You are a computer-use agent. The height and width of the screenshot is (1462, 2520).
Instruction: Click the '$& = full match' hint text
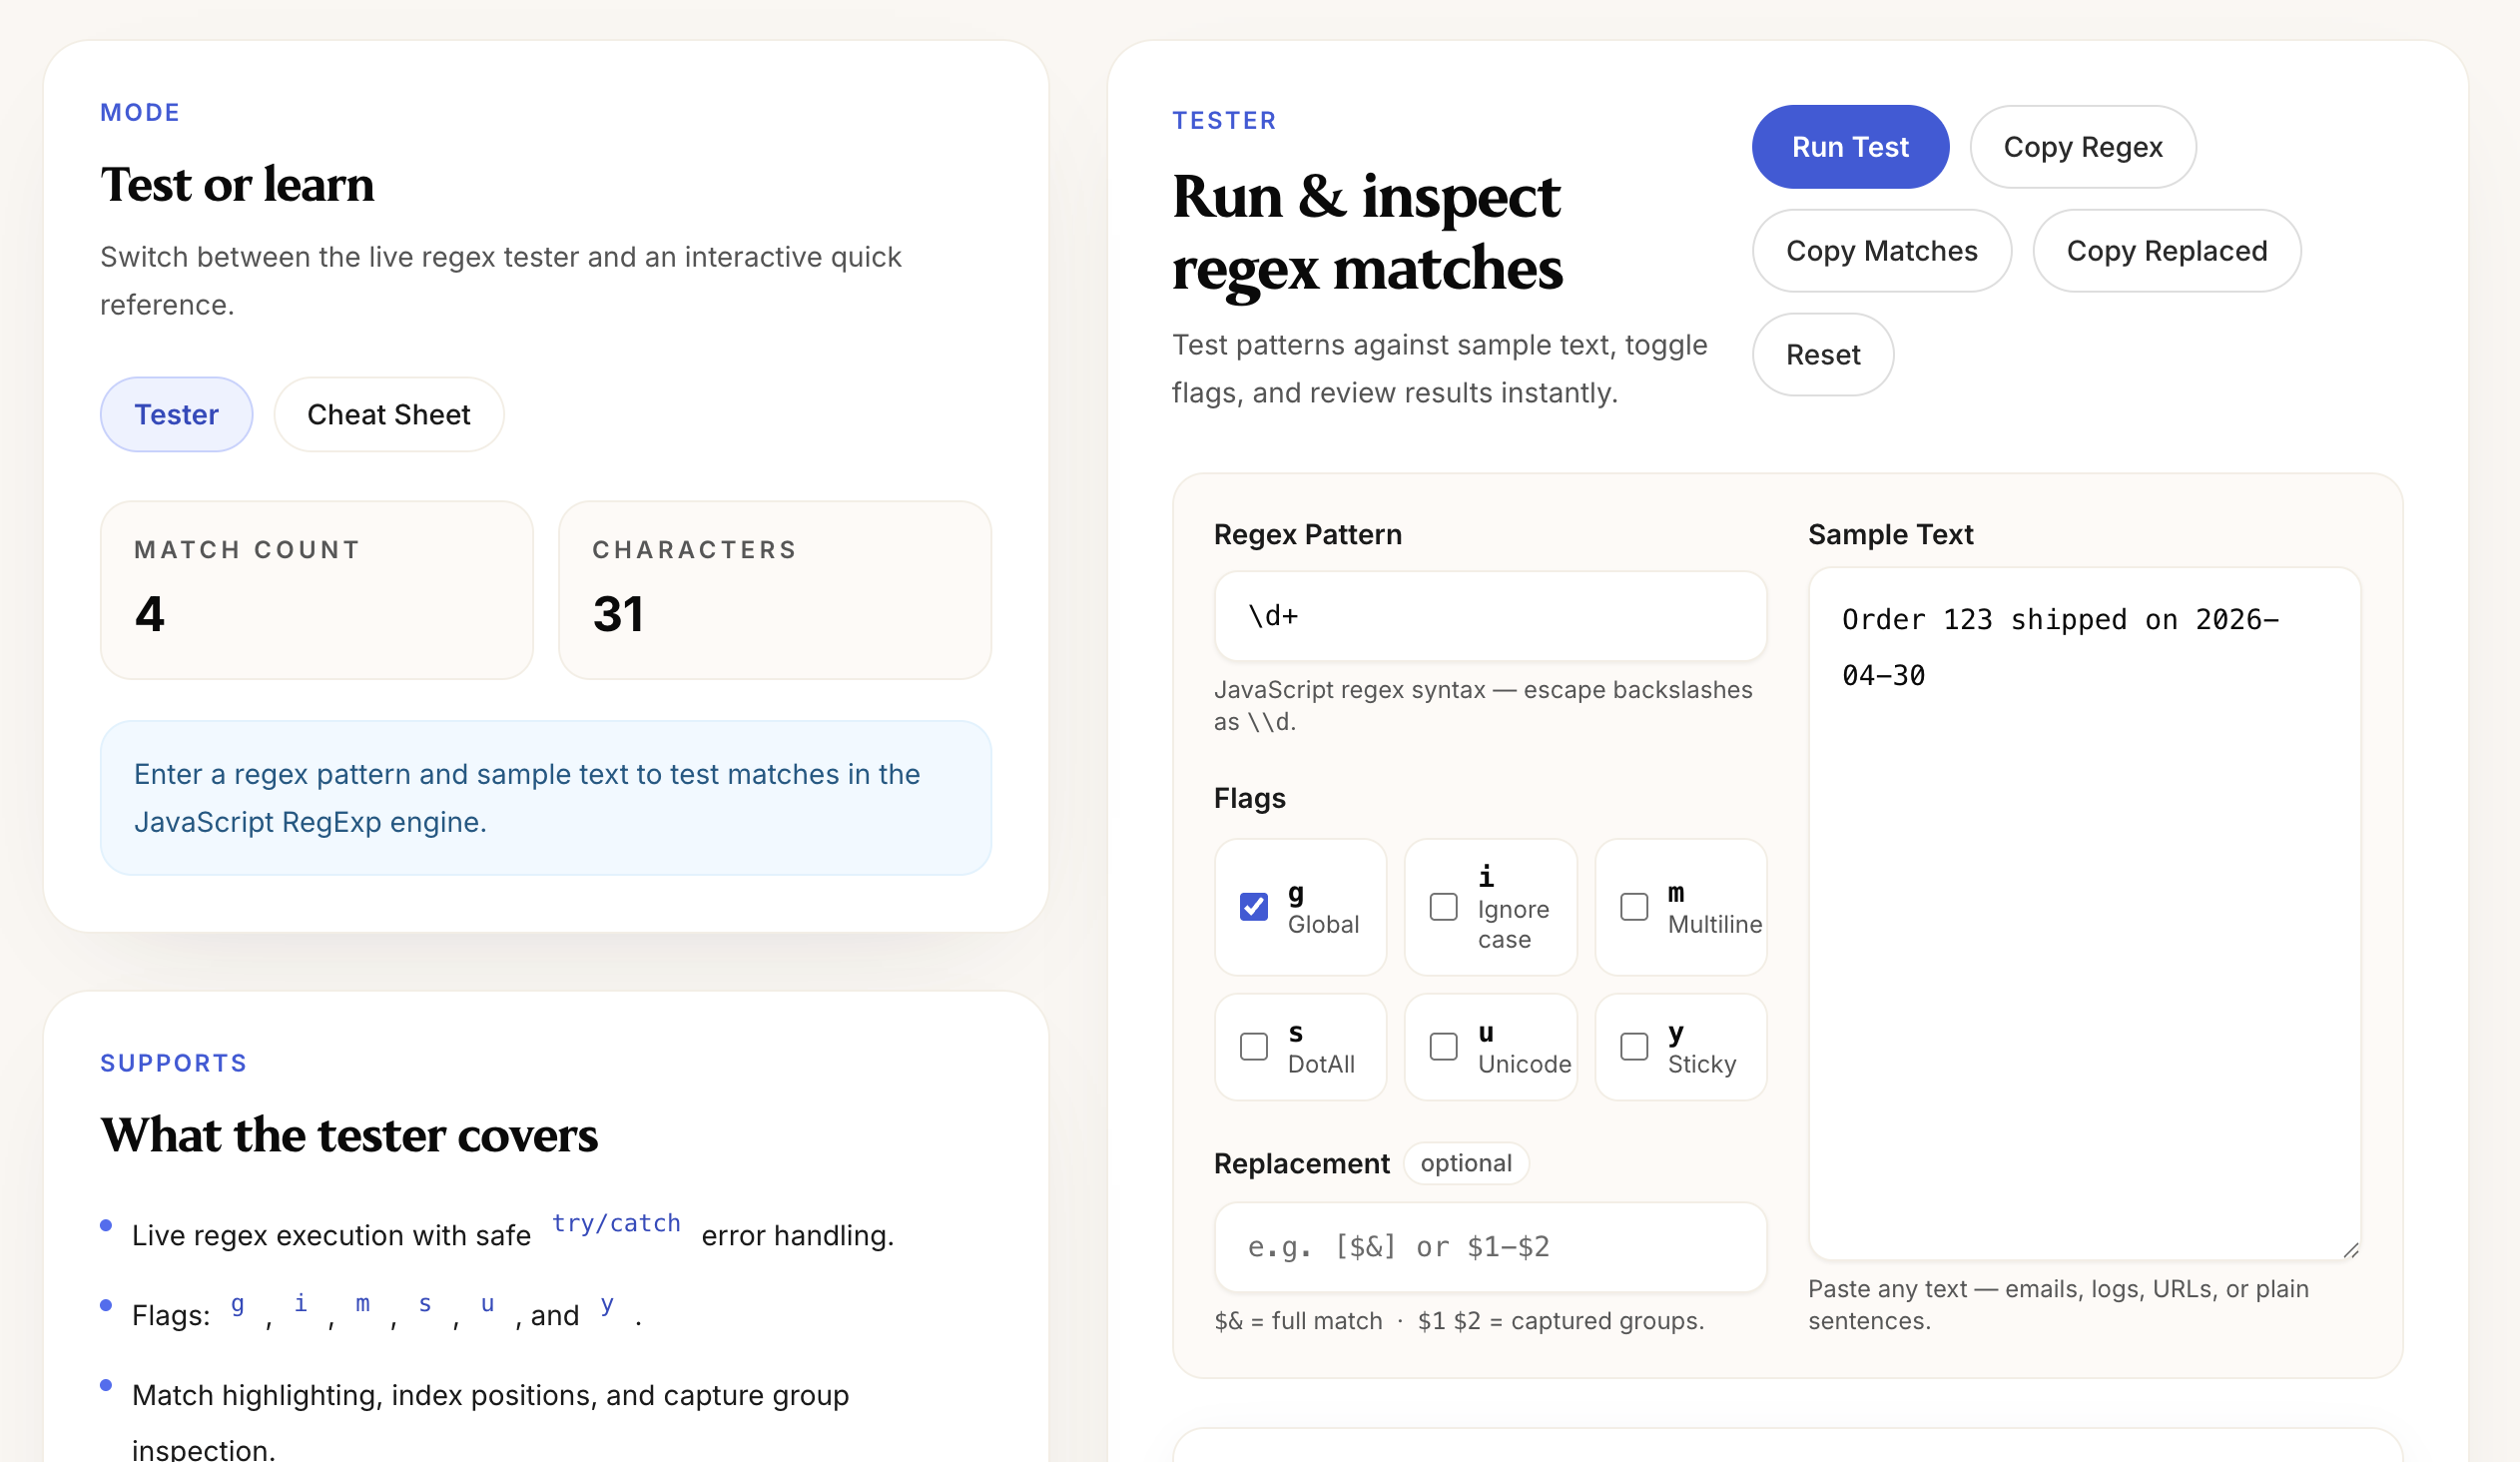tap(1459, 1321)
